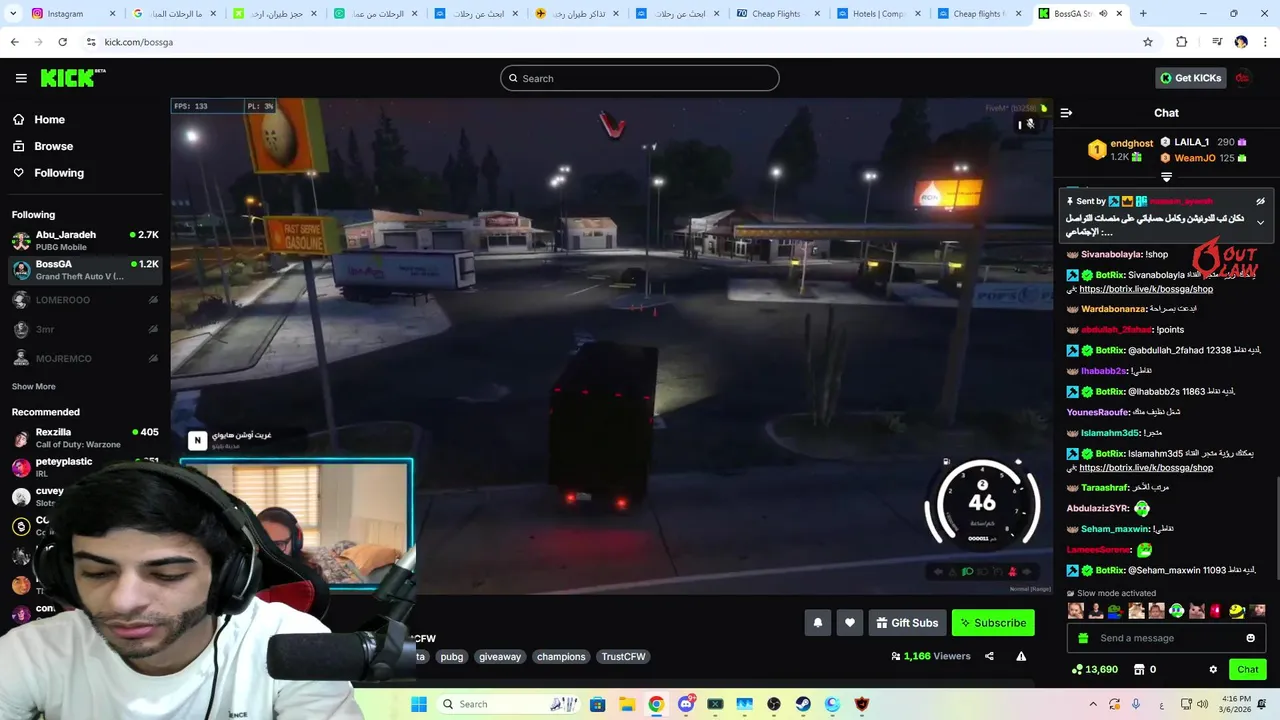
Task: Open Rexzilla recommended channel
Action: click(85, 438)
